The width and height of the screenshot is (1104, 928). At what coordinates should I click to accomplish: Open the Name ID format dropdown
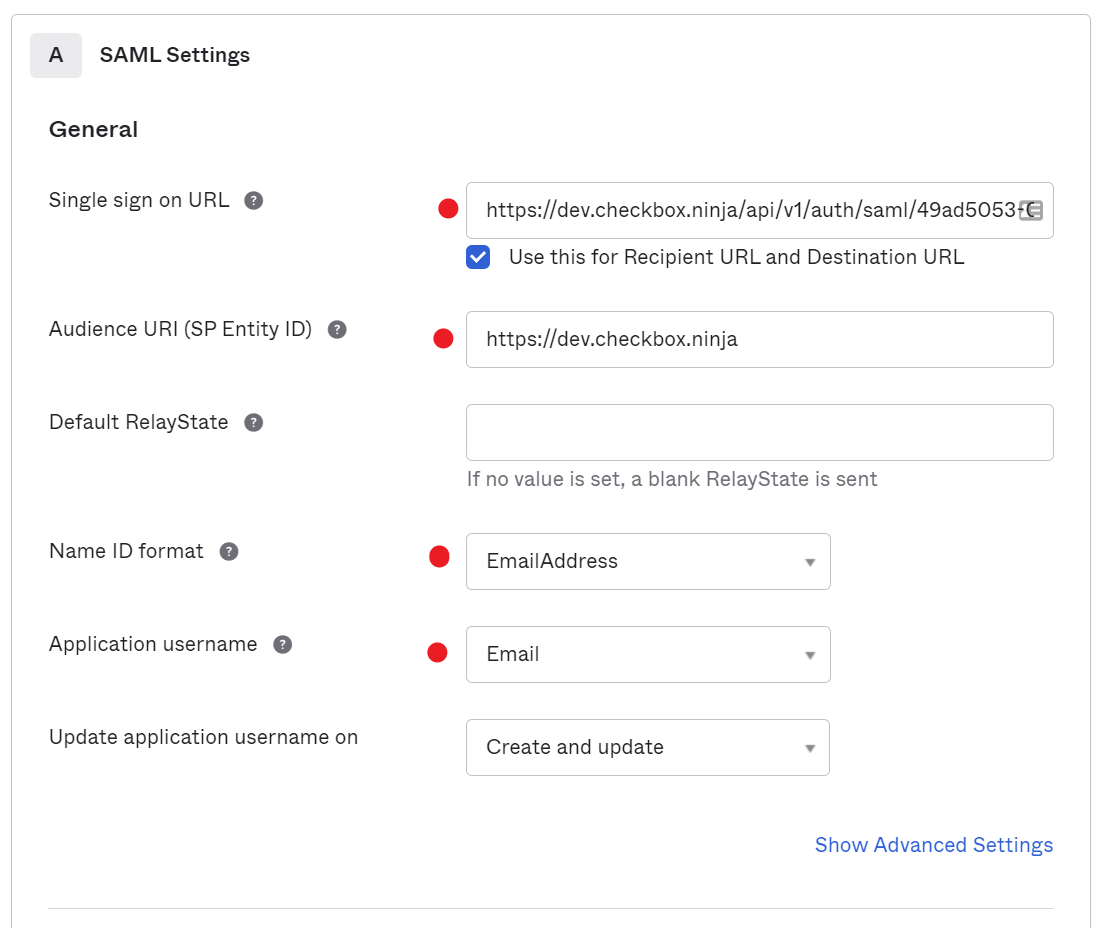648,561
